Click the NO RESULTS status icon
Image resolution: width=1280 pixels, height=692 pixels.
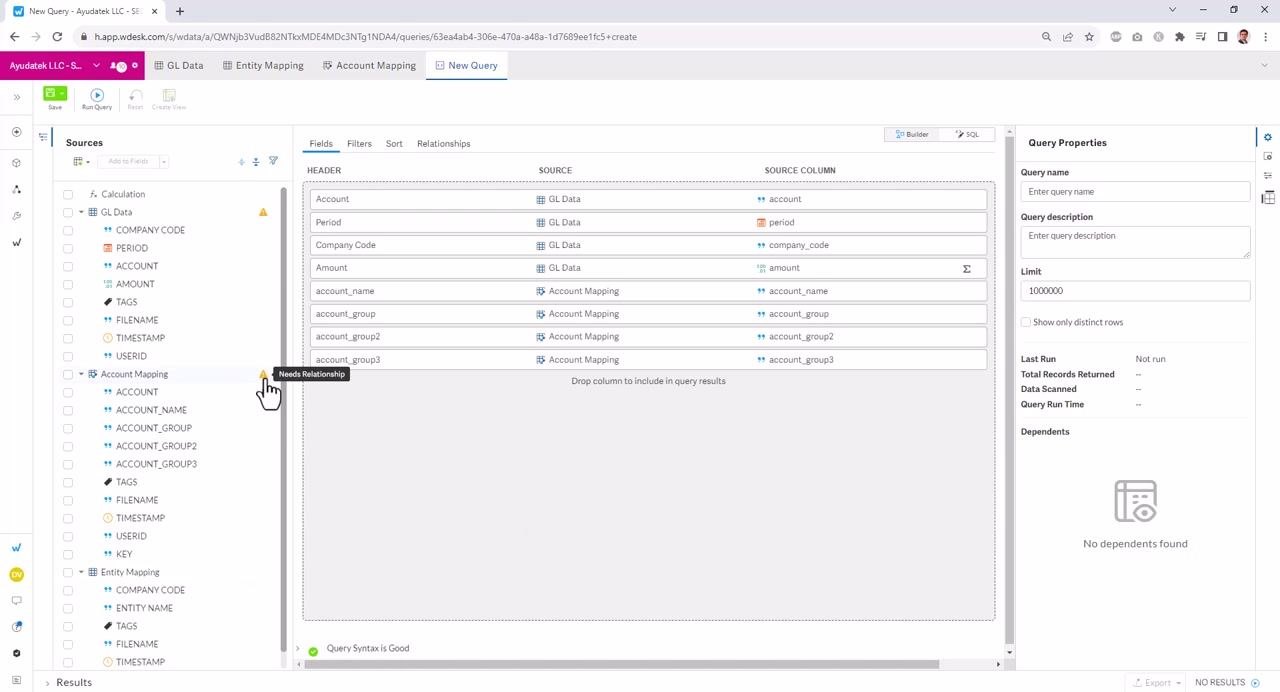[x=1256, y=683]
